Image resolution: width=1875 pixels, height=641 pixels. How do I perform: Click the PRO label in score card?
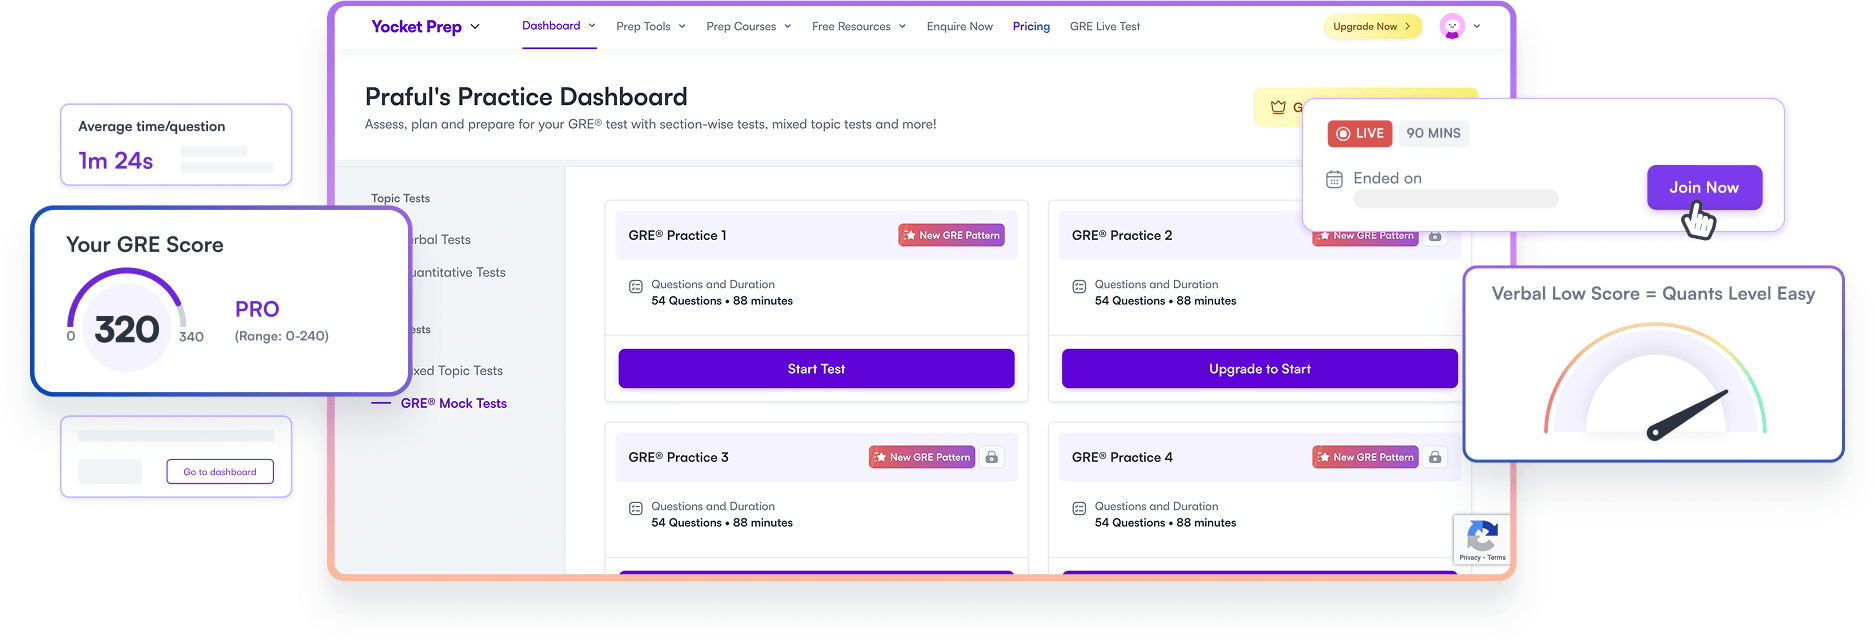coord(257,310)
